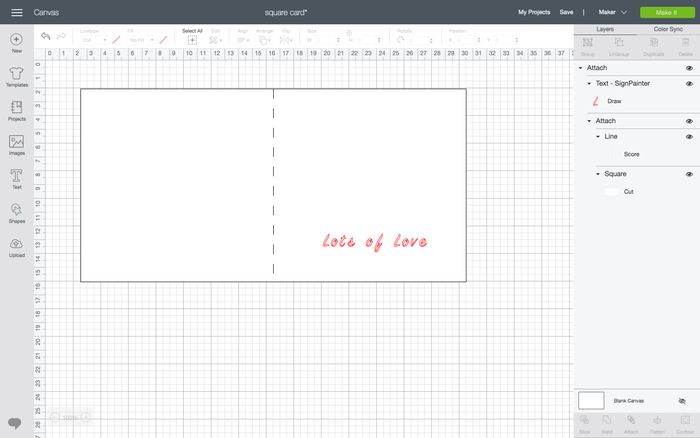The height and width of the screenshot is (438, 700).
Task: Select the Text tool in sidebar
Action: click(x=16, y=178)
